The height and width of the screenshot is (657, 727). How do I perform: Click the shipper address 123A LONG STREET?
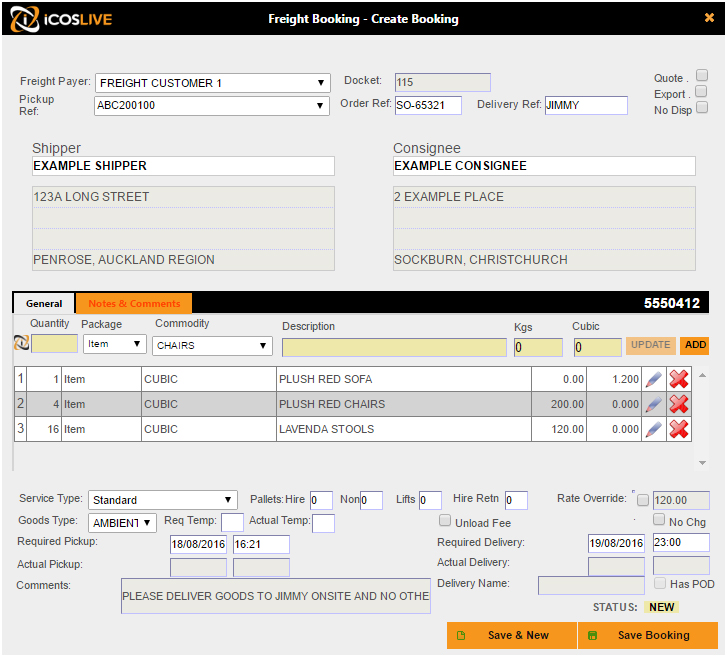point(183,197)
